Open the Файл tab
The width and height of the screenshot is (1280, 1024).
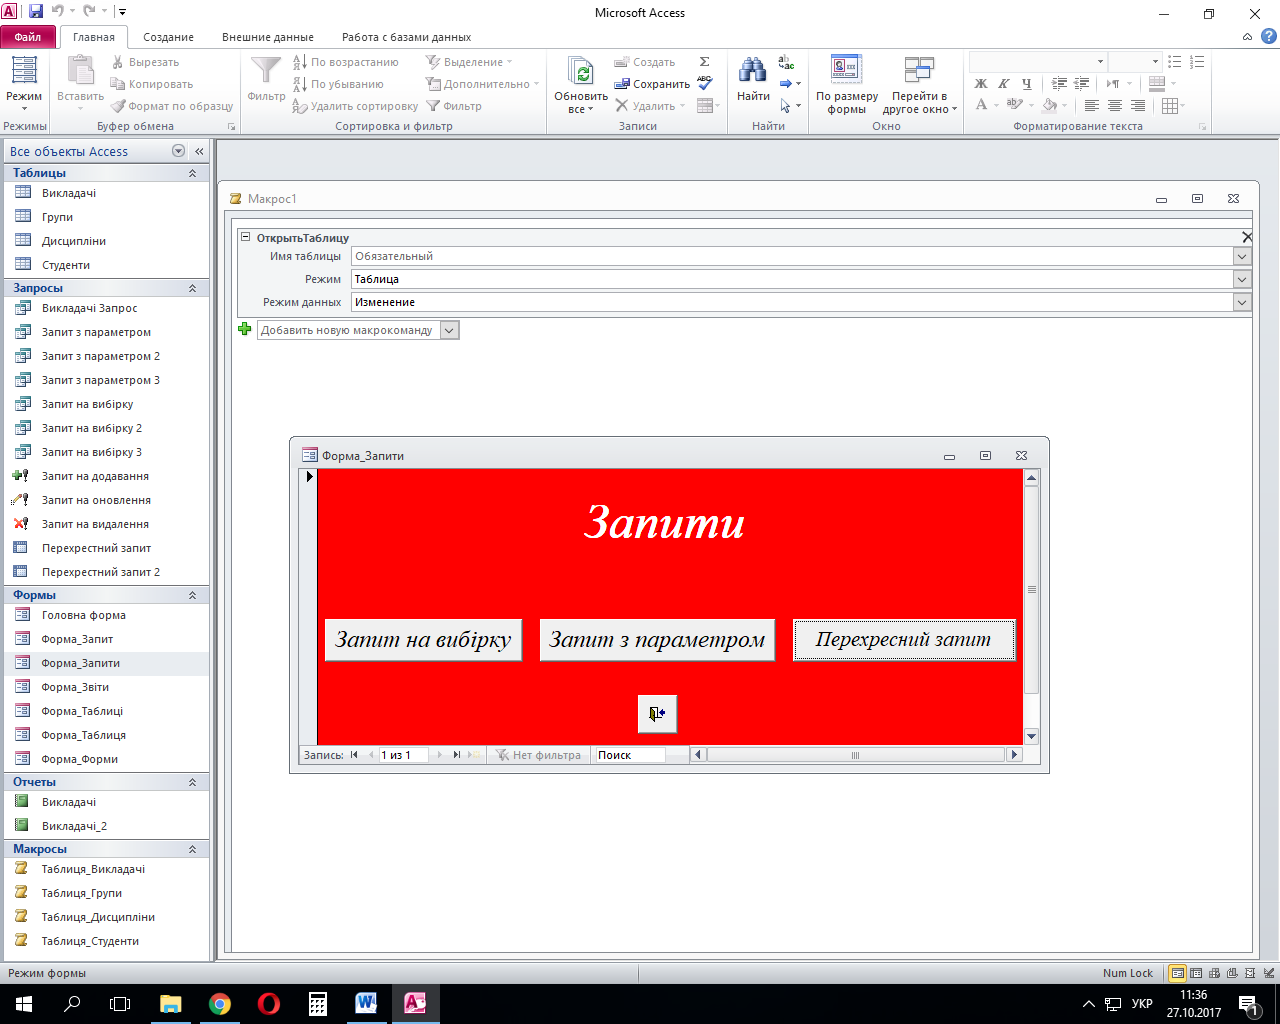pyautogui.click(x=28, y=37)
